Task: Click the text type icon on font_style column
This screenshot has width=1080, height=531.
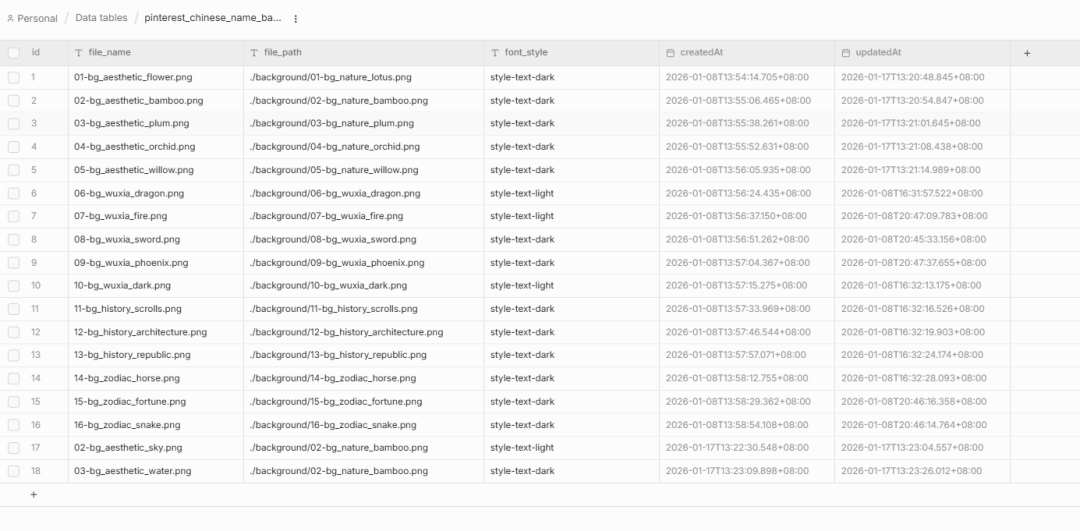Action: [x=495, y=53]
